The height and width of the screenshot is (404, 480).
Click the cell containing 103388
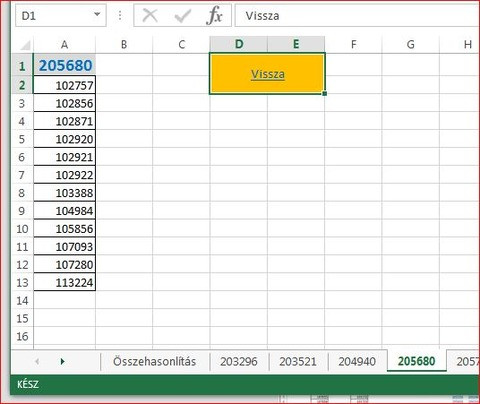pos(65,193)
